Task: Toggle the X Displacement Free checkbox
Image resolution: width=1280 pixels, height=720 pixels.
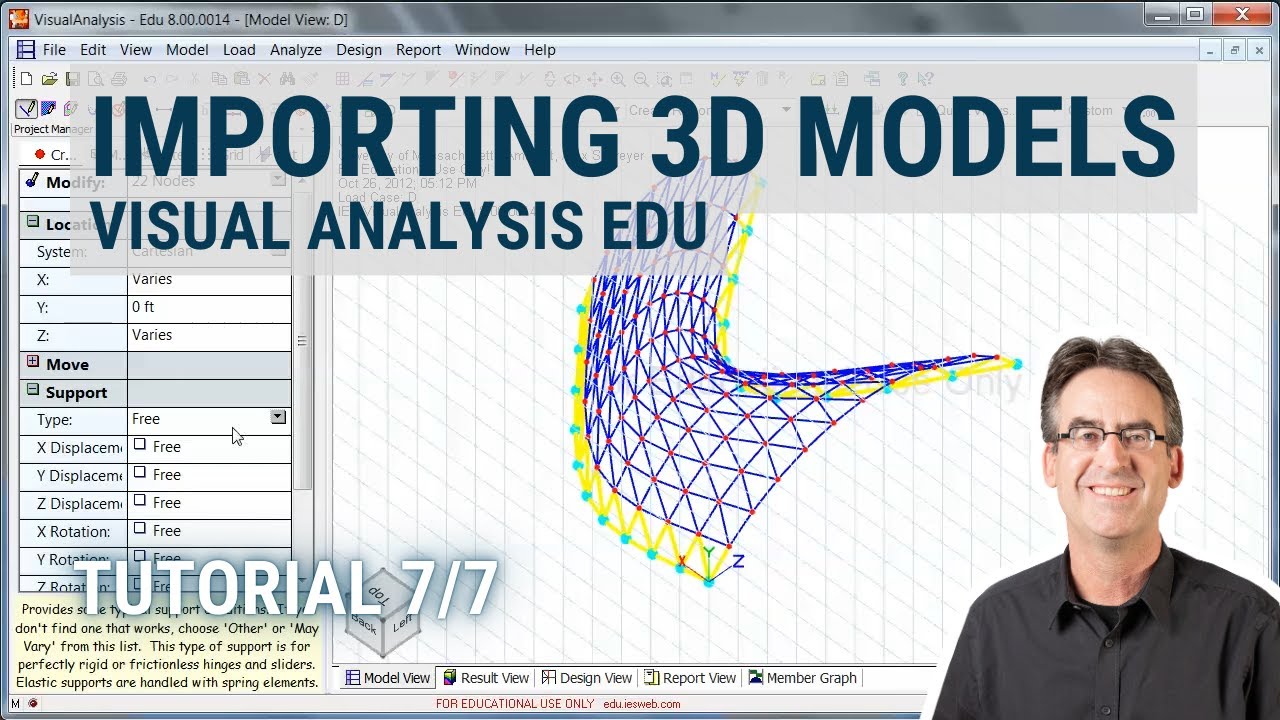Action: coord(140,444)
